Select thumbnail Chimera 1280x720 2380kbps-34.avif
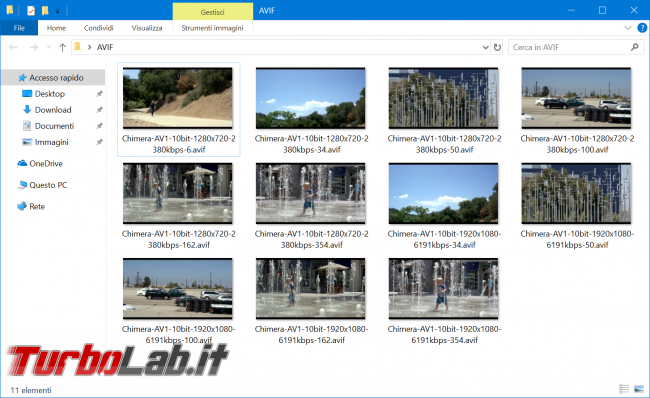650x398 pixels. [311, 110]
